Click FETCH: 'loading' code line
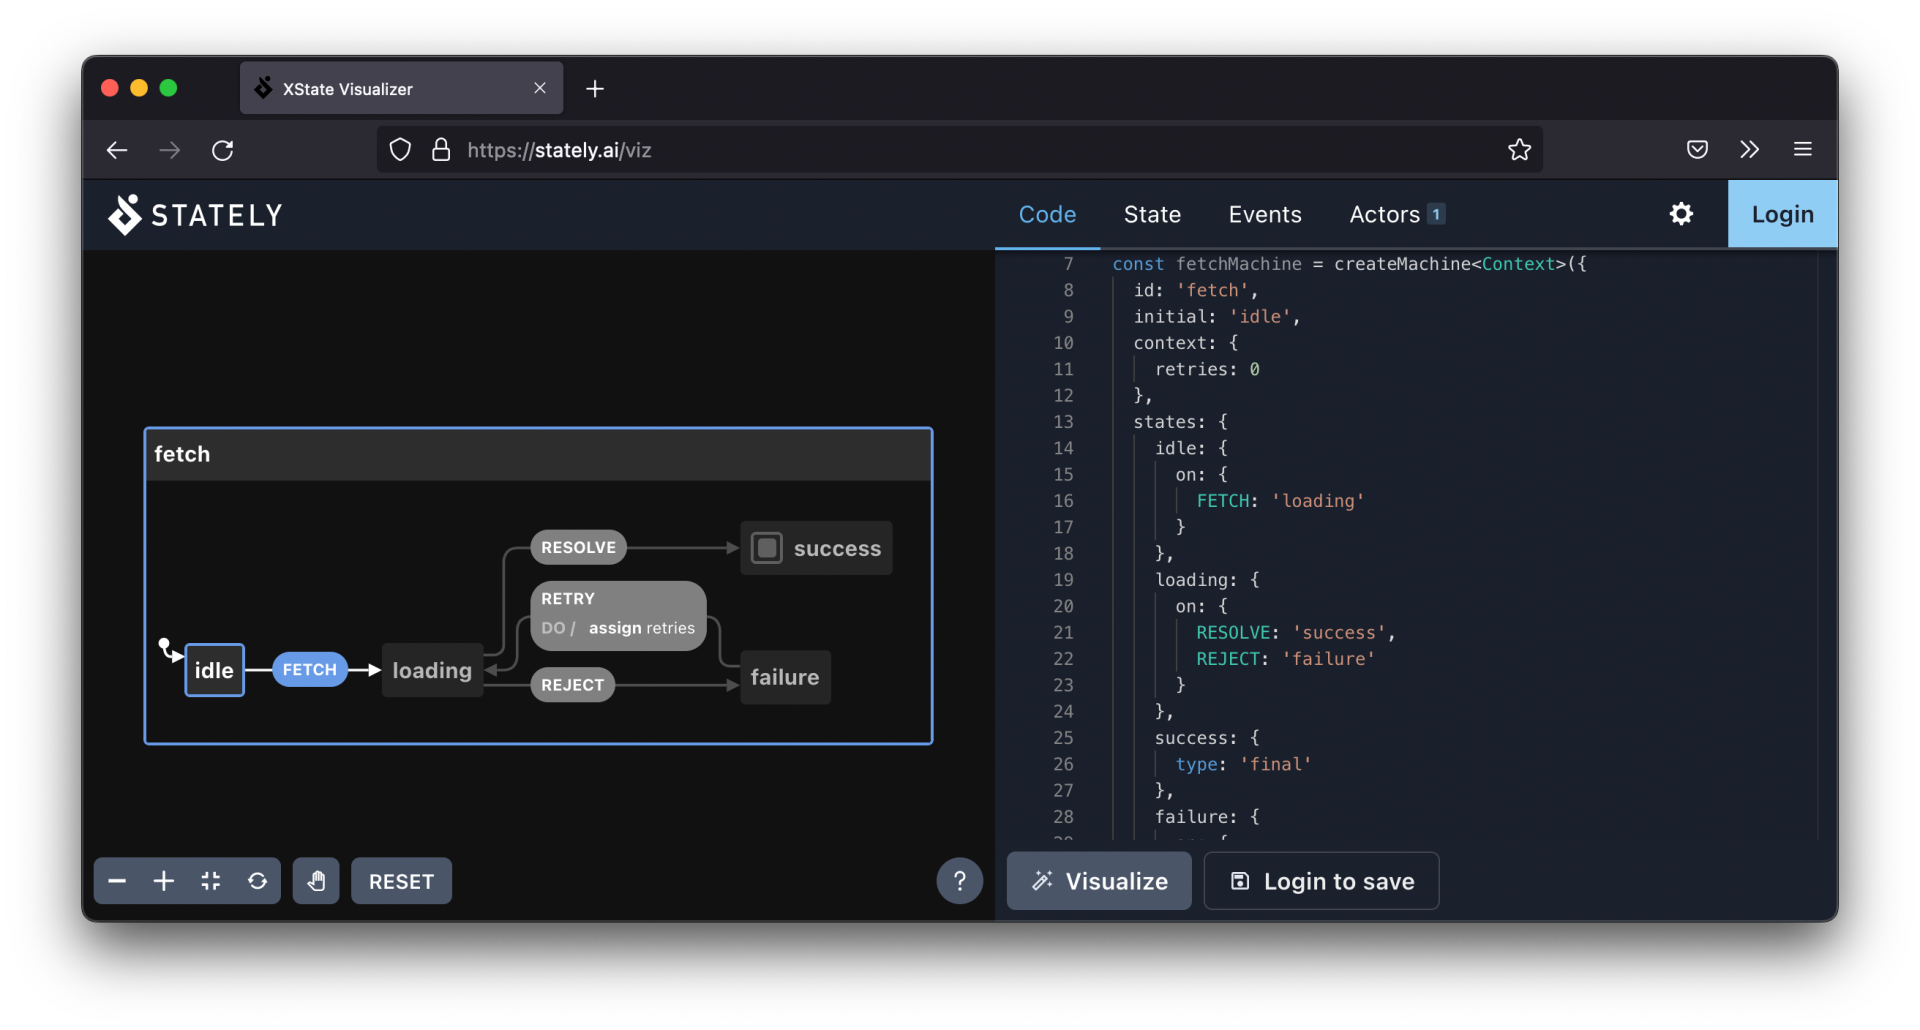The image size is (1920, 1030). pyautogui.click(x=1280, y=501)
